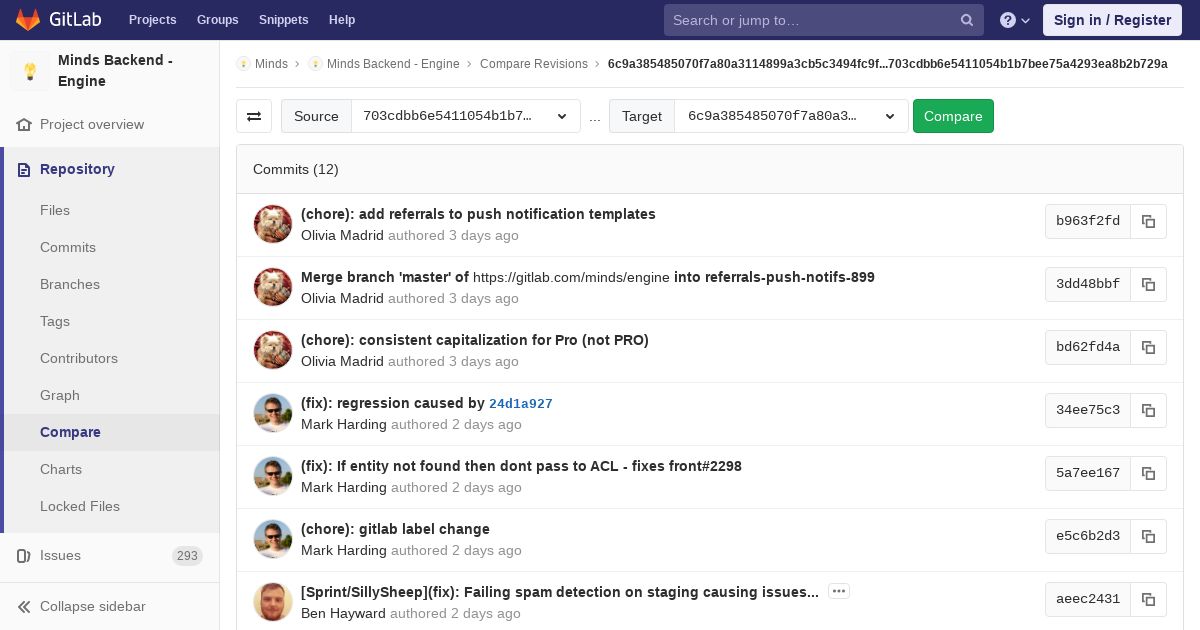The width and height of the screenshot is (1200, 630).
Task: Open the Projects menu
Action: (152, 20)
